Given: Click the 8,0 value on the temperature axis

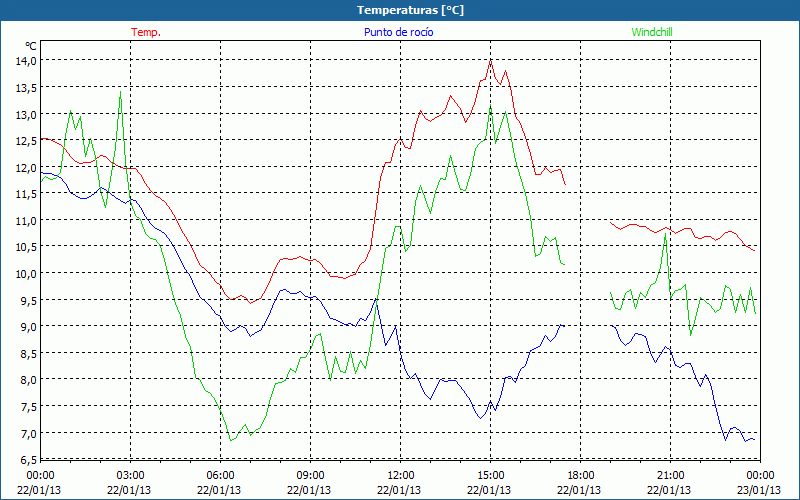Looking at the screenshot, I should [x=29, y=380].
